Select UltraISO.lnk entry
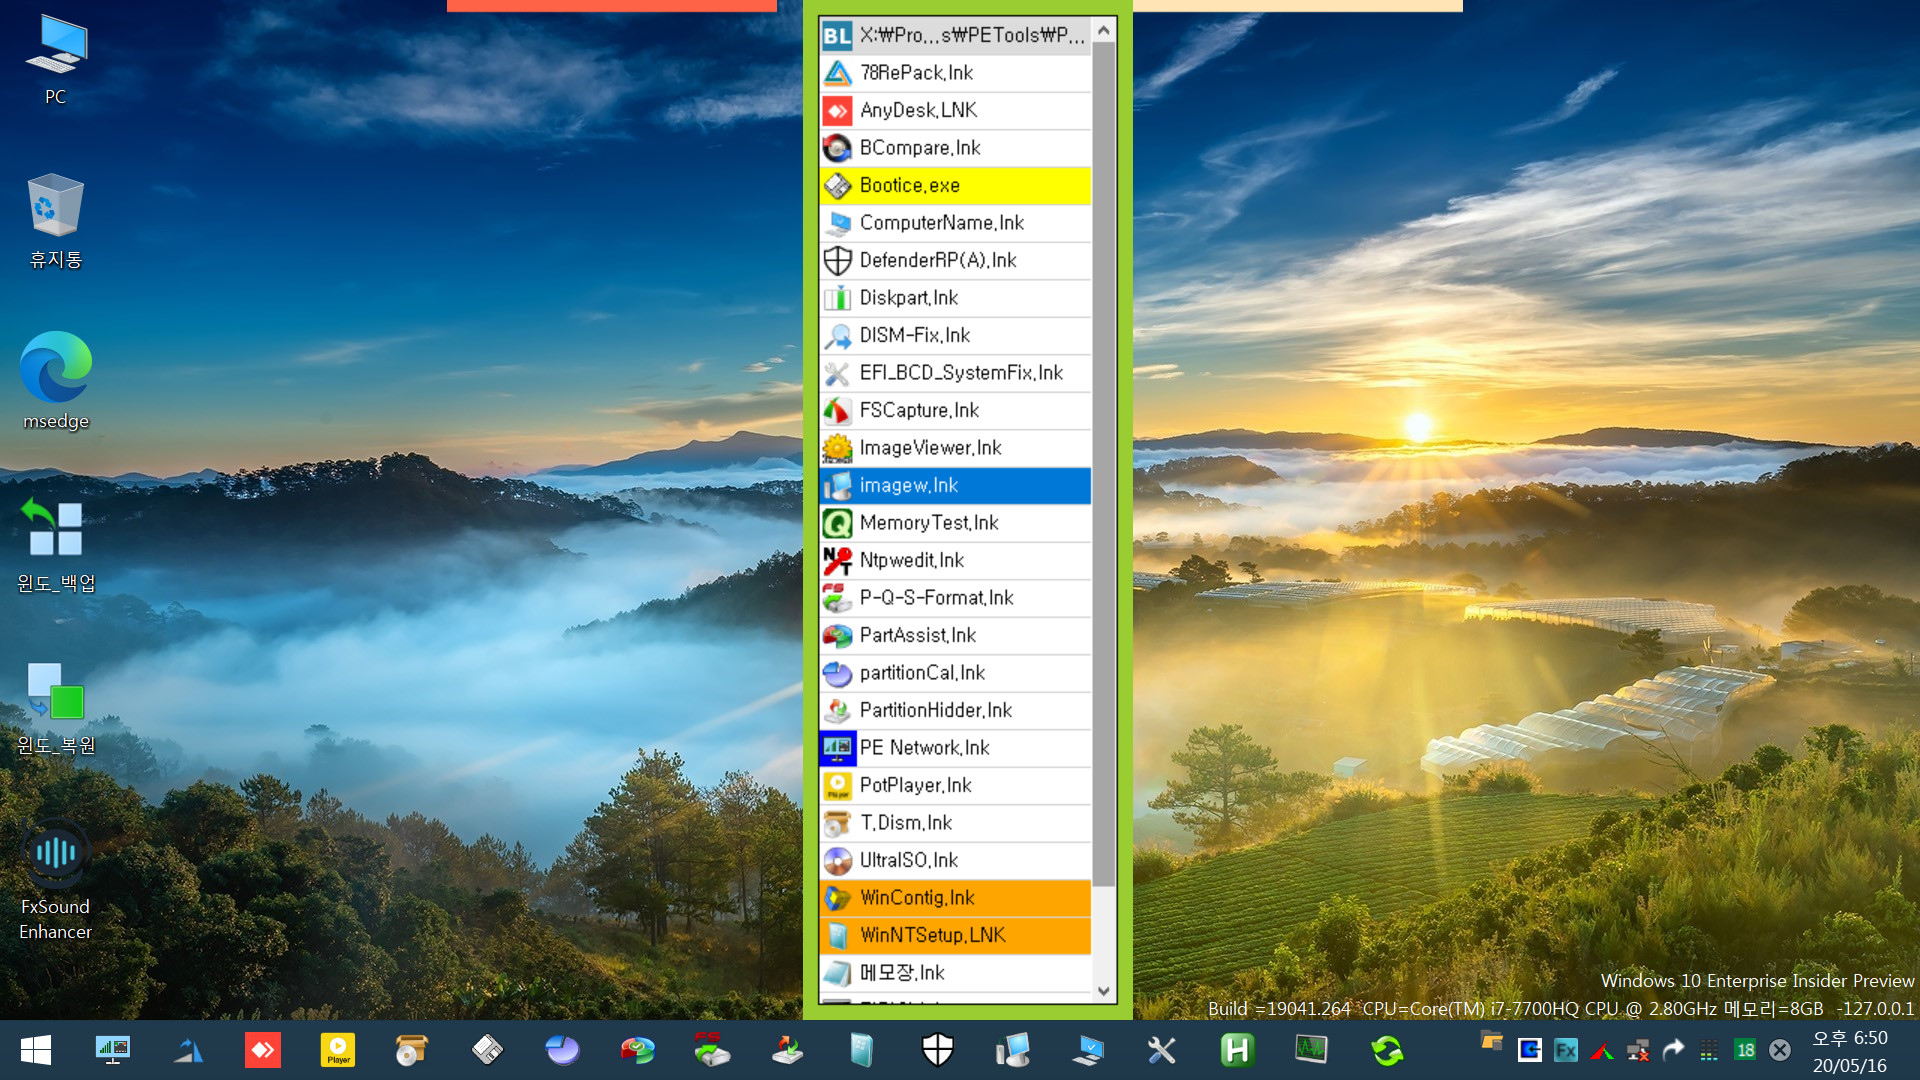This screenshot has height=1080, width=1920. 955,860
